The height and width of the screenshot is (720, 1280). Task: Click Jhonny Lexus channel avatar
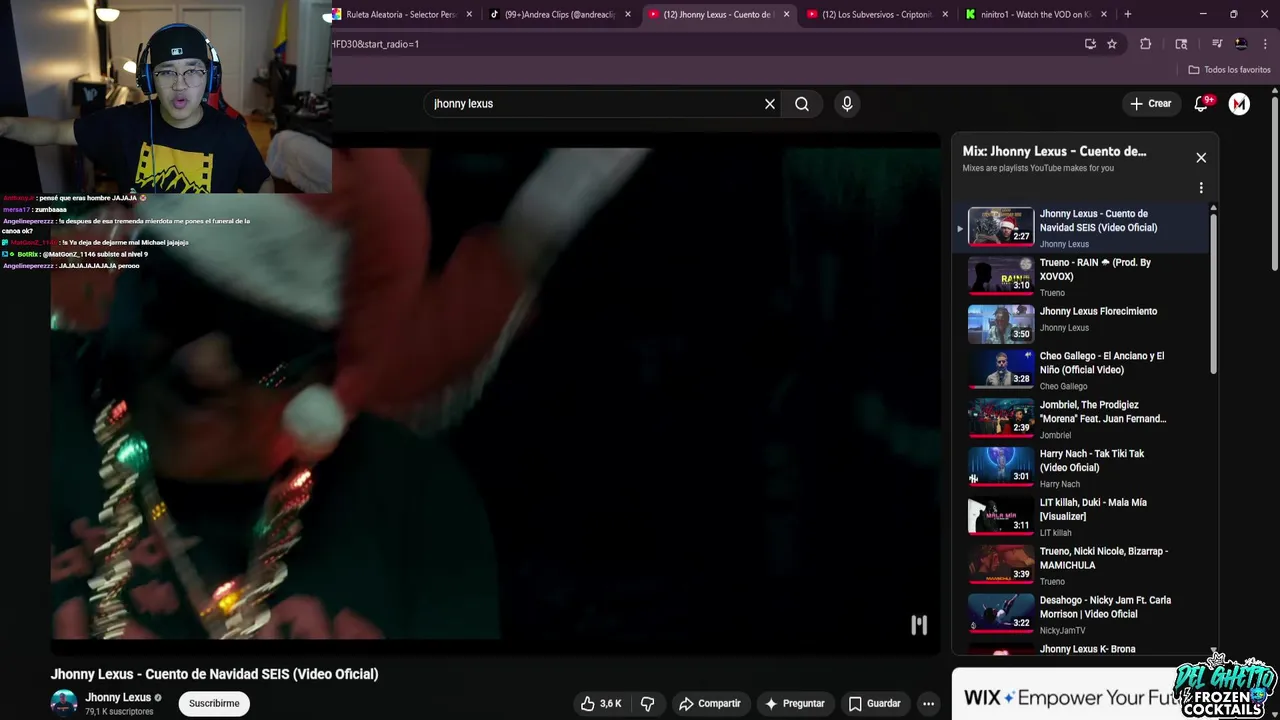[x=64, y=703]
